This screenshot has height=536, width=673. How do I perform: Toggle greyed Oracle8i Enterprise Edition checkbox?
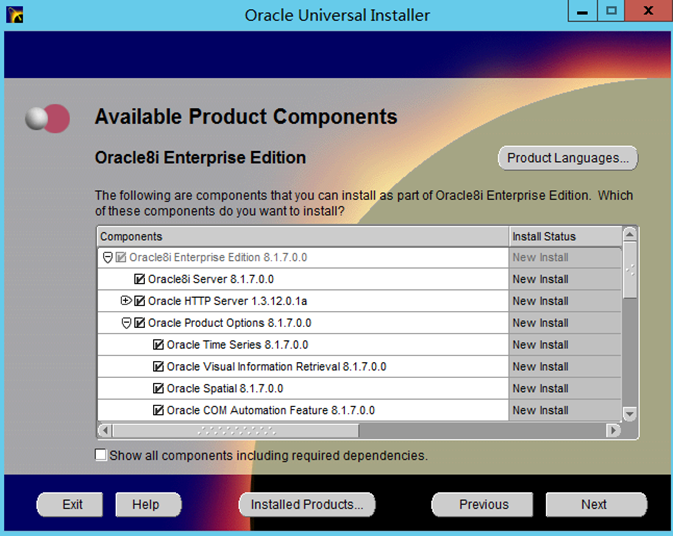(x=121, y=257)
